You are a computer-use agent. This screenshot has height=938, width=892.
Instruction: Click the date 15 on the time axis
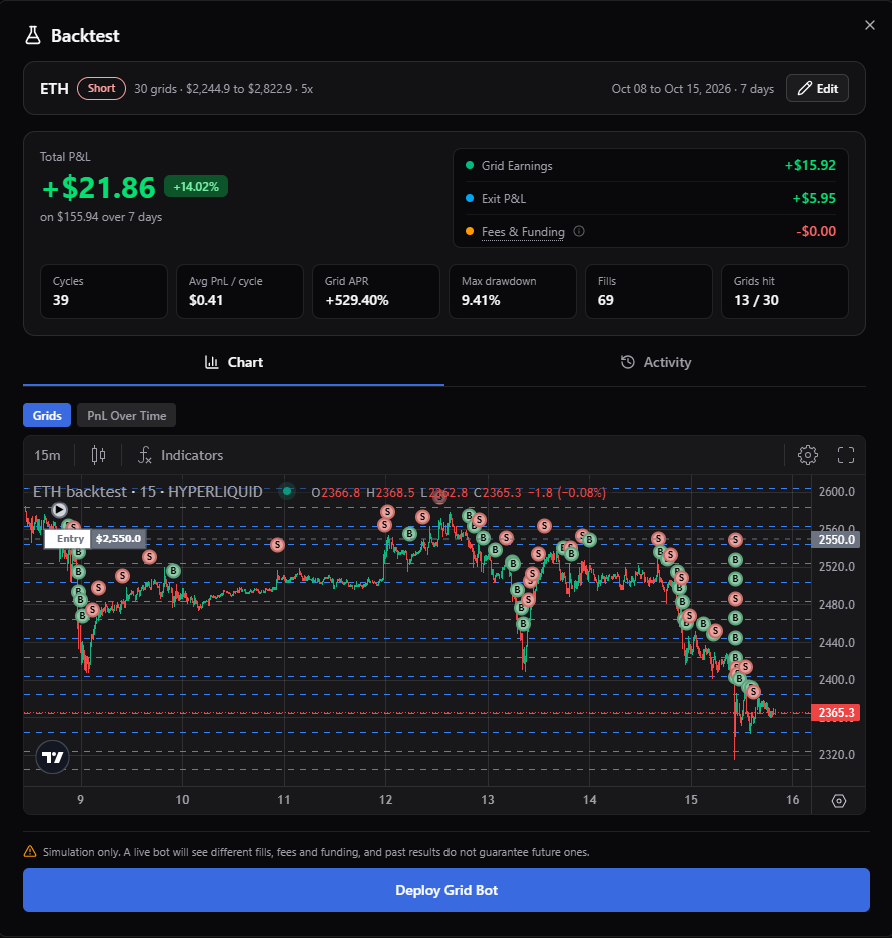[691, 800]
